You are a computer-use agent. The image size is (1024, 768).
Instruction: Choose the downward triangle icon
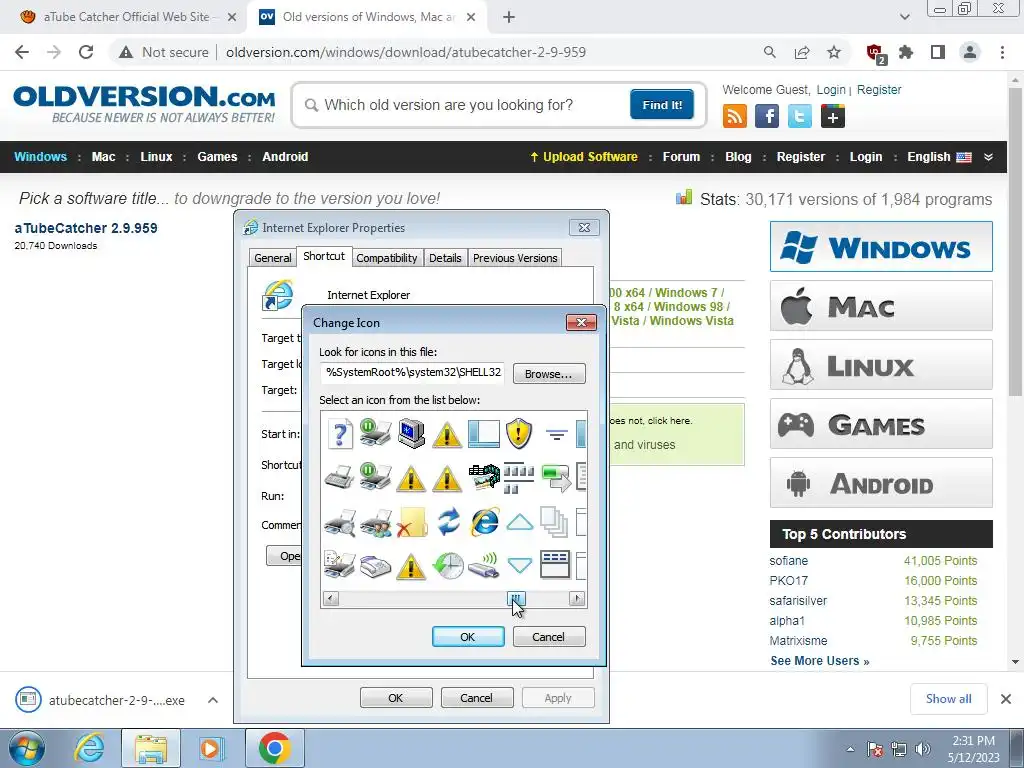[x=520, y=566]
